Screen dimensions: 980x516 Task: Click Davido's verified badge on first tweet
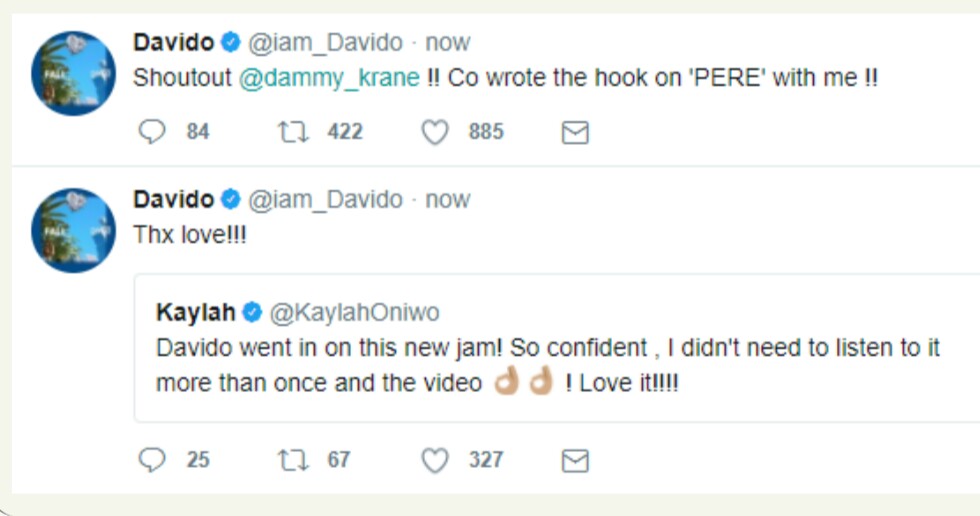(x=230, y=43)
